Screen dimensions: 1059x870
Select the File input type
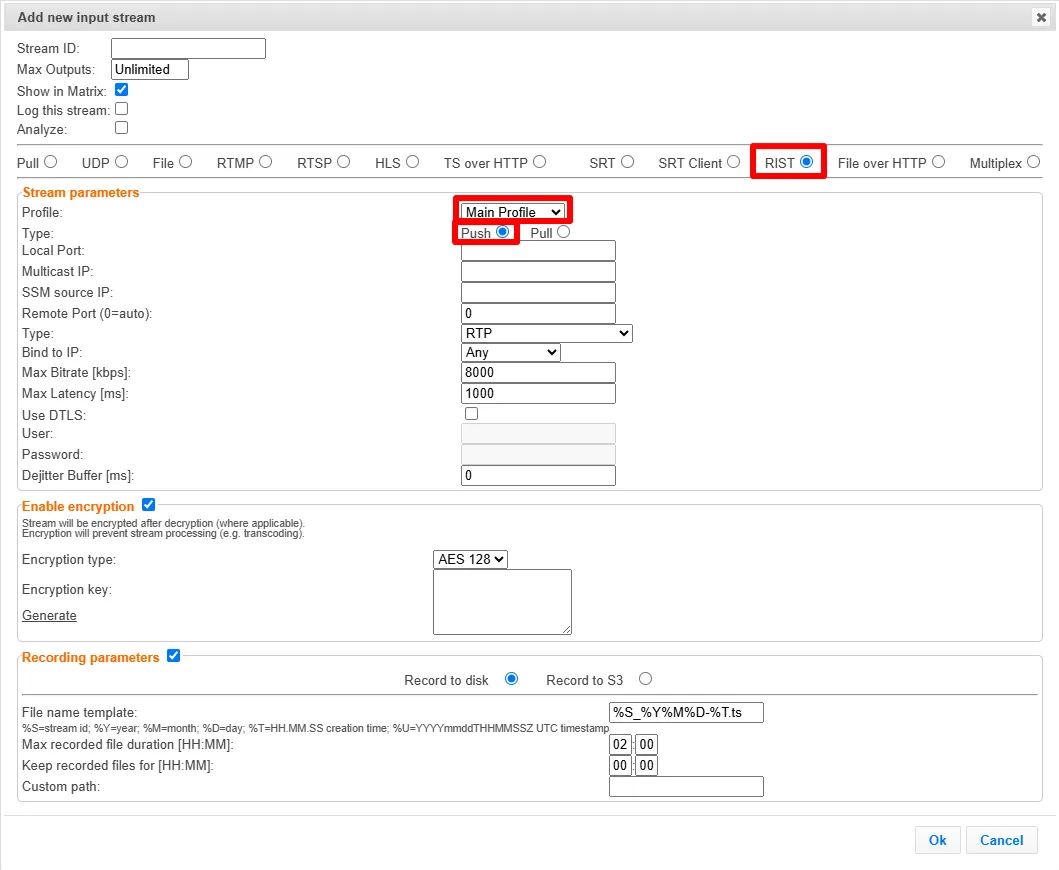click(x=186, y=162)
